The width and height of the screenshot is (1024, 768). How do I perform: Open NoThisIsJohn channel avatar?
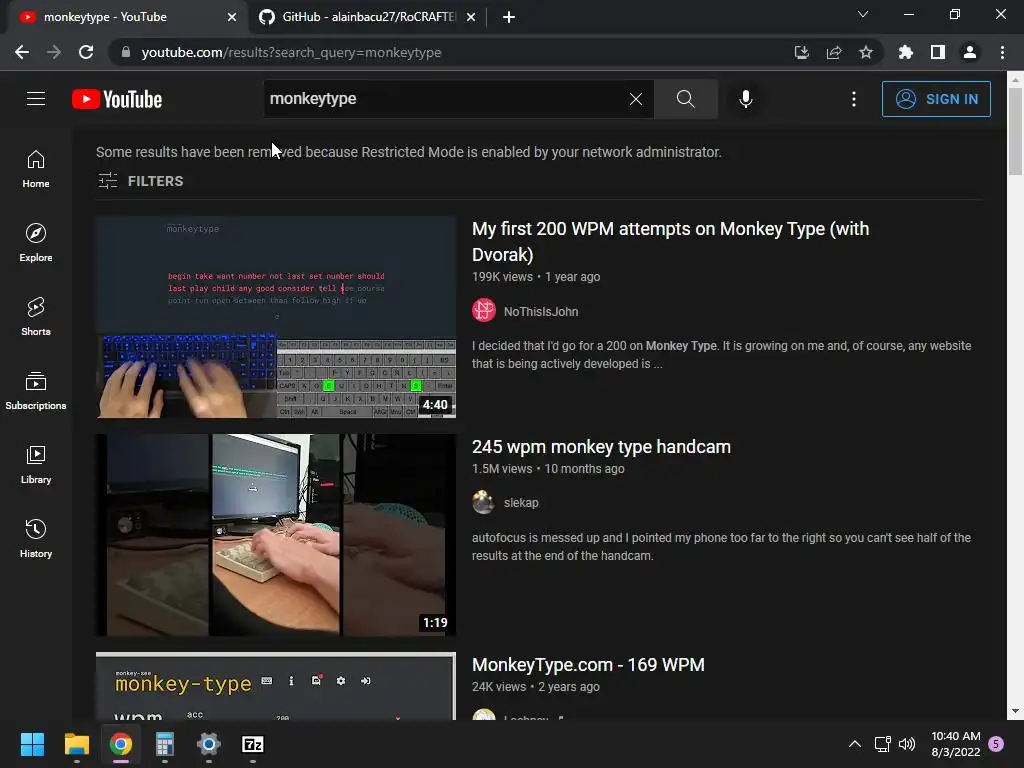[484, 311]
